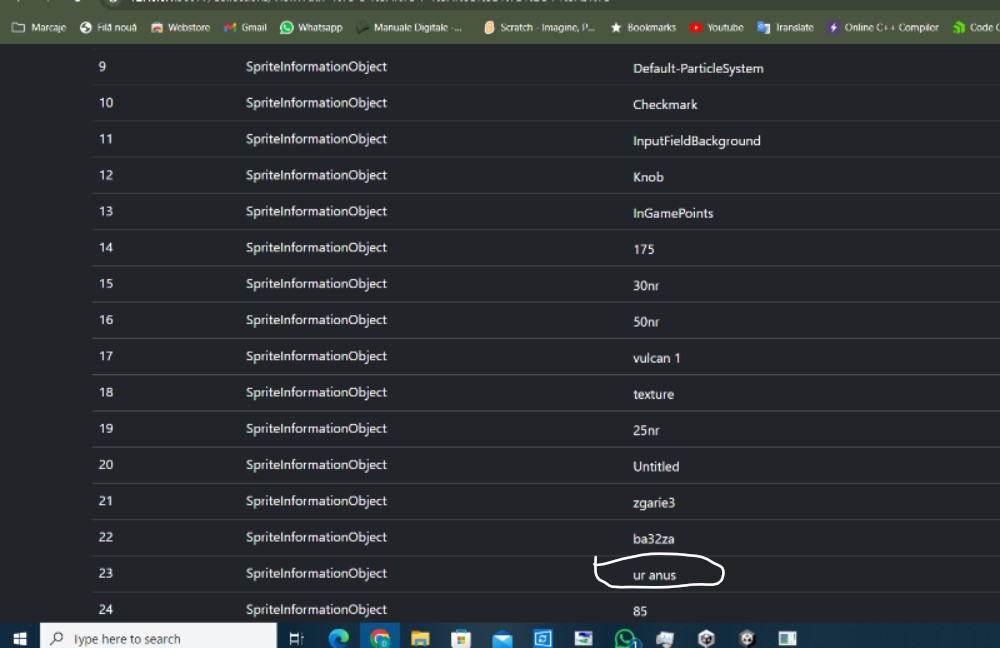Open the Online C++ Compiler bookmark
The image size is (1000, 648).
click(x=883, y=27)
